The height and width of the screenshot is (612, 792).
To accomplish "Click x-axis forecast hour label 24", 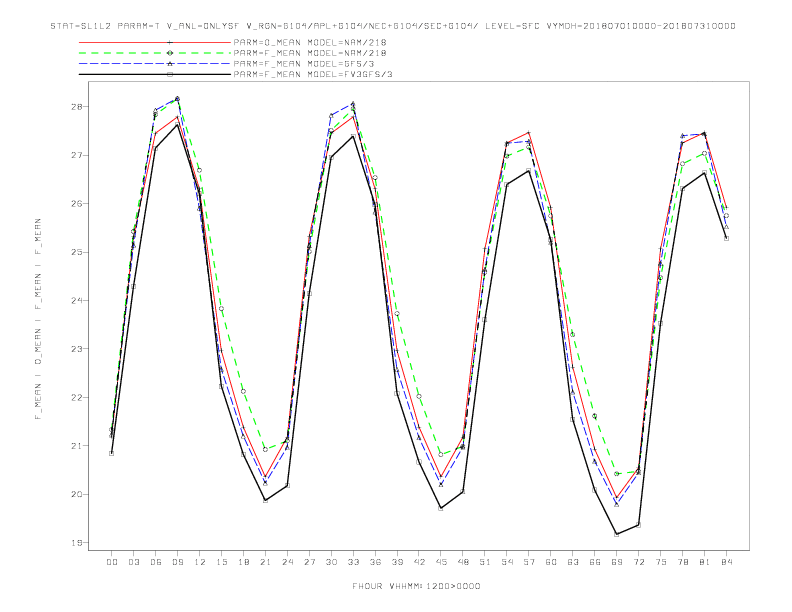I will pyautogui.click(x=287, y=562).
